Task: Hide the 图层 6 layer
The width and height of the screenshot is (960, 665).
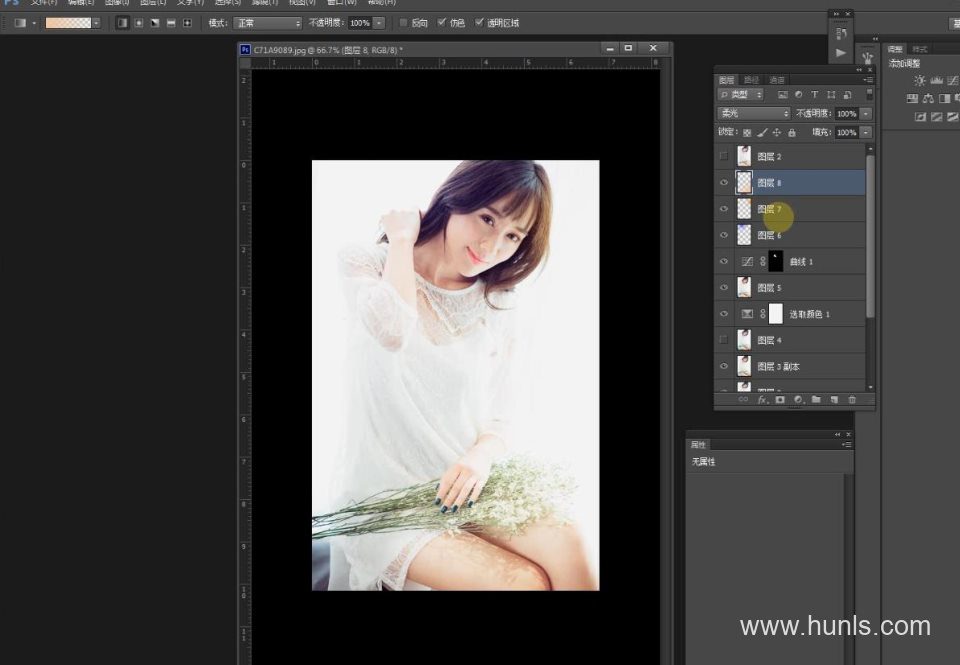Action: [x=724, y=235]
